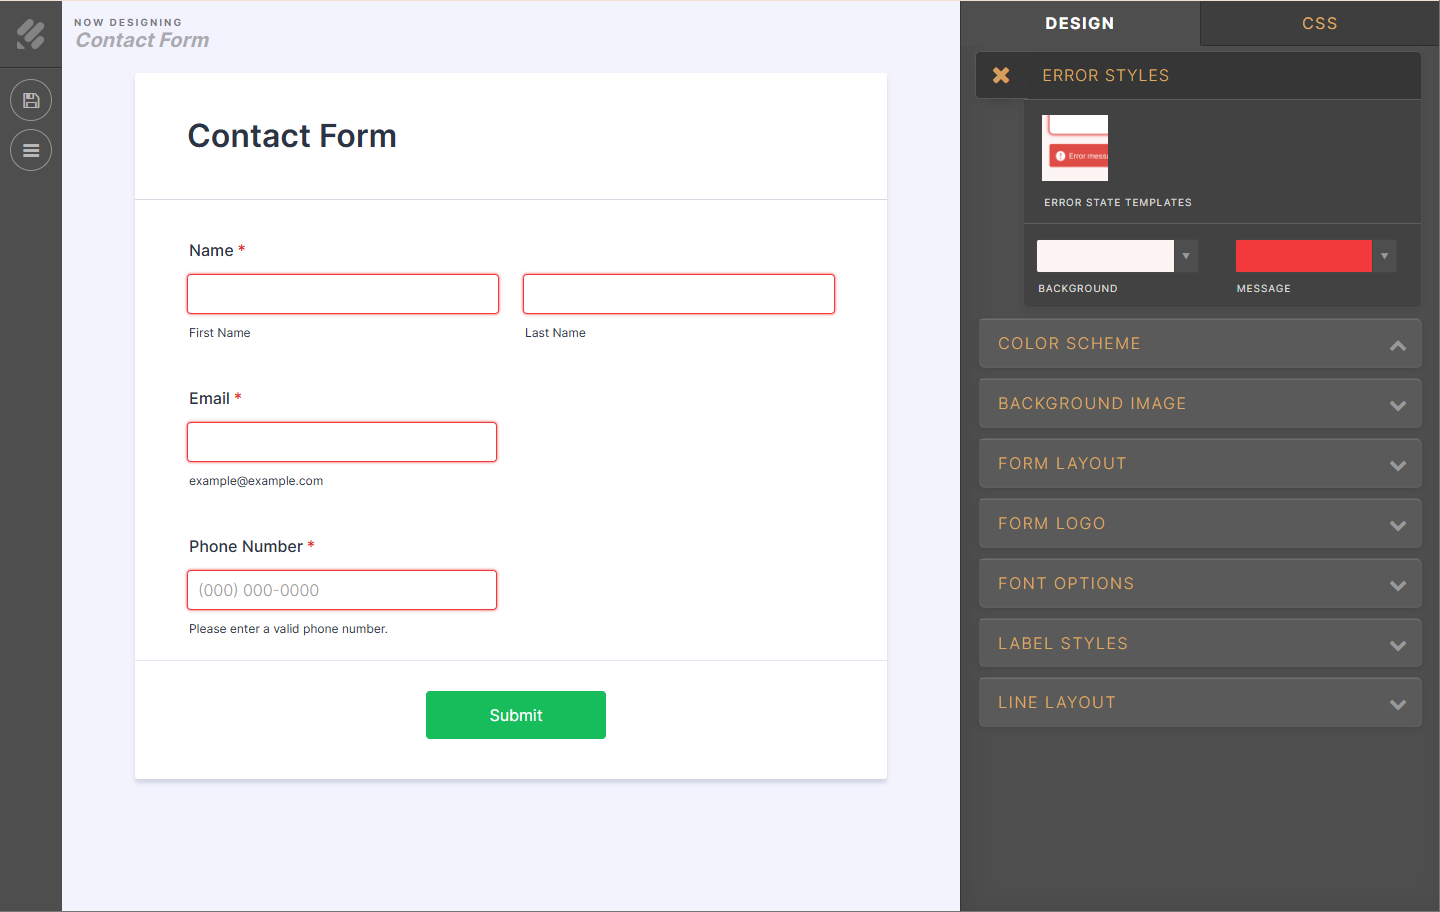Open the error Background color dropdown arrow
Viewport: 1440px width, 912px height.
[1186, 256]
